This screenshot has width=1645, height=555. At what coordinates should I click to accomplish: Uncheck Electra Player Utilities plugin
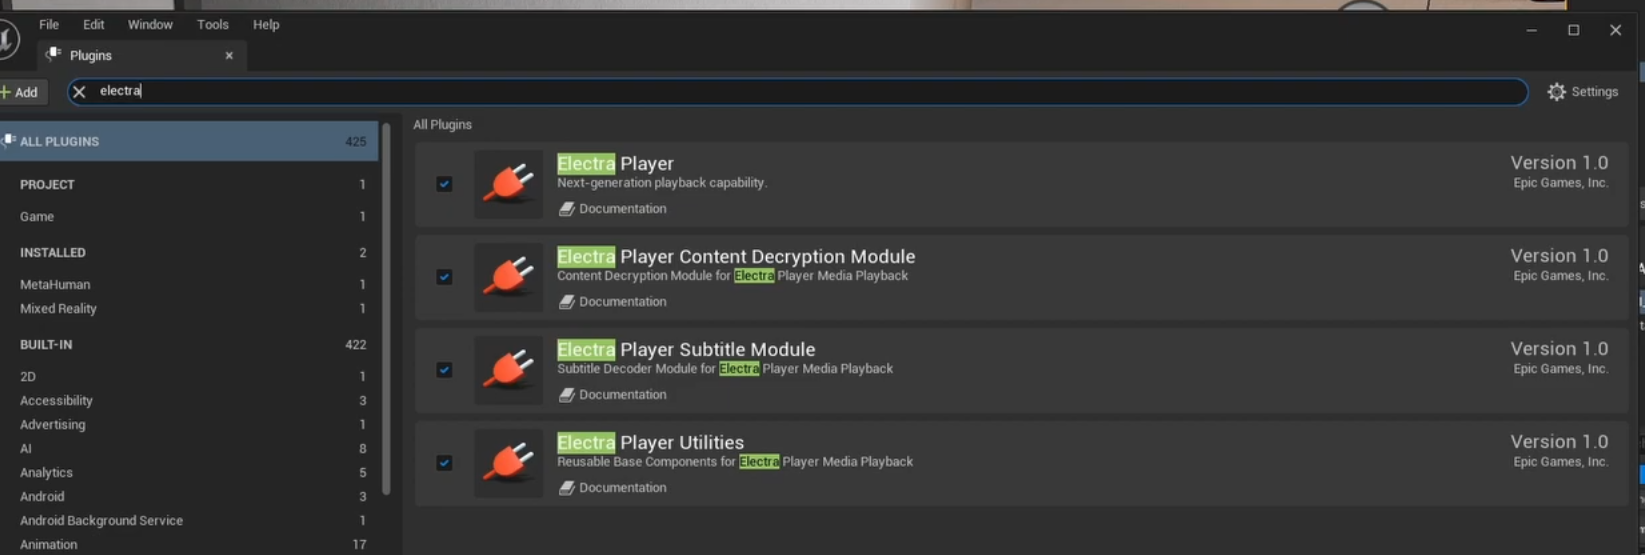(x=444, y=463)
